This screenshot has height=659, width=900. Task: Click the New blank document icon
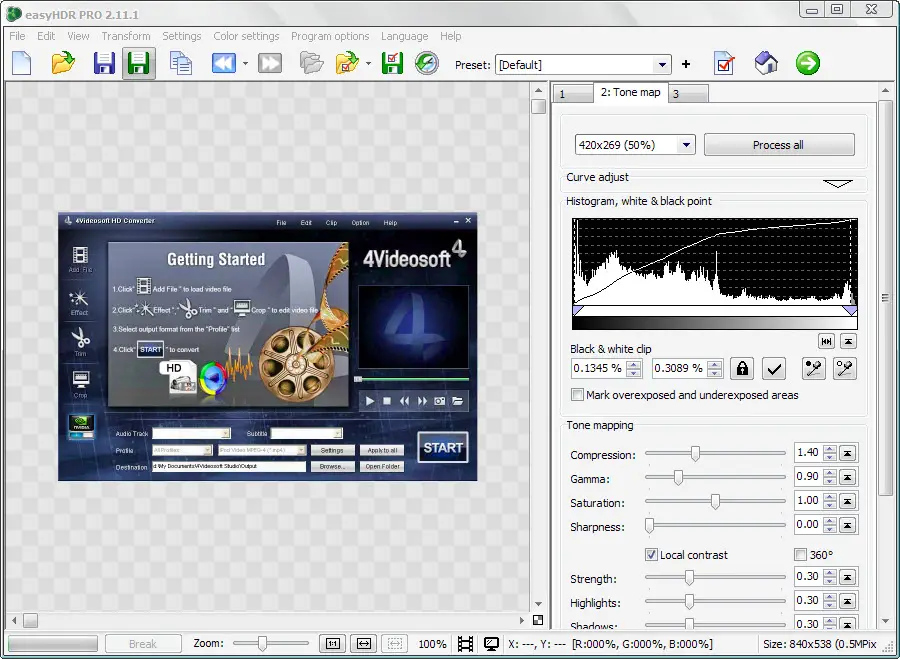click(x=22, y=63)
